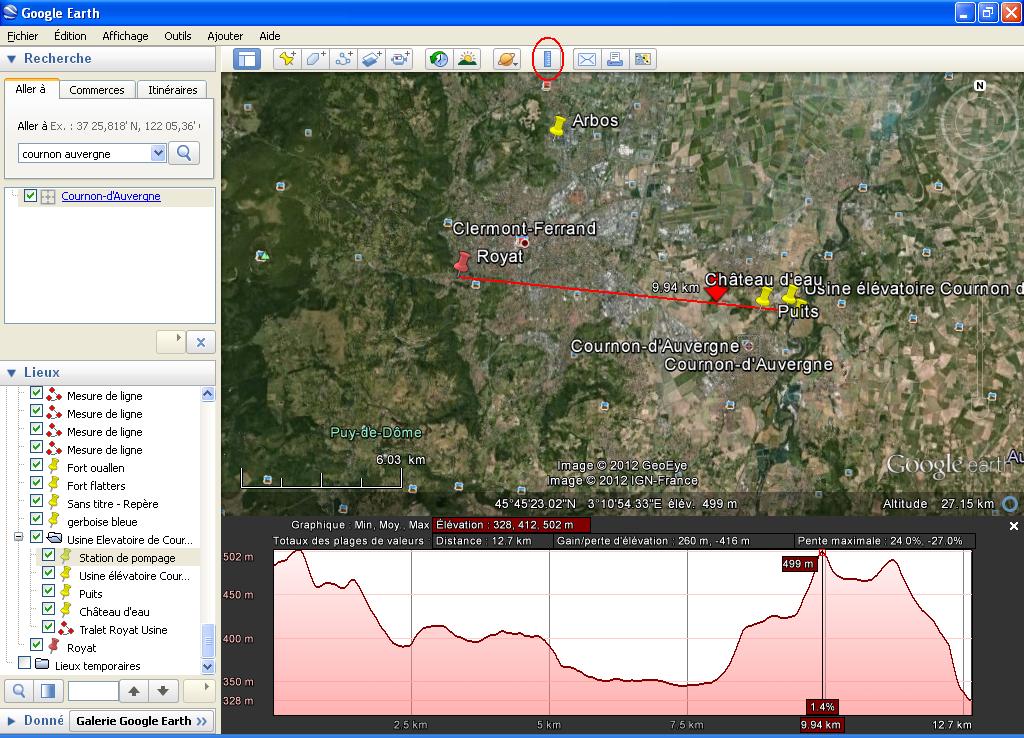Open the planet switcher (Saturn icon)

(x=507, y=59)
